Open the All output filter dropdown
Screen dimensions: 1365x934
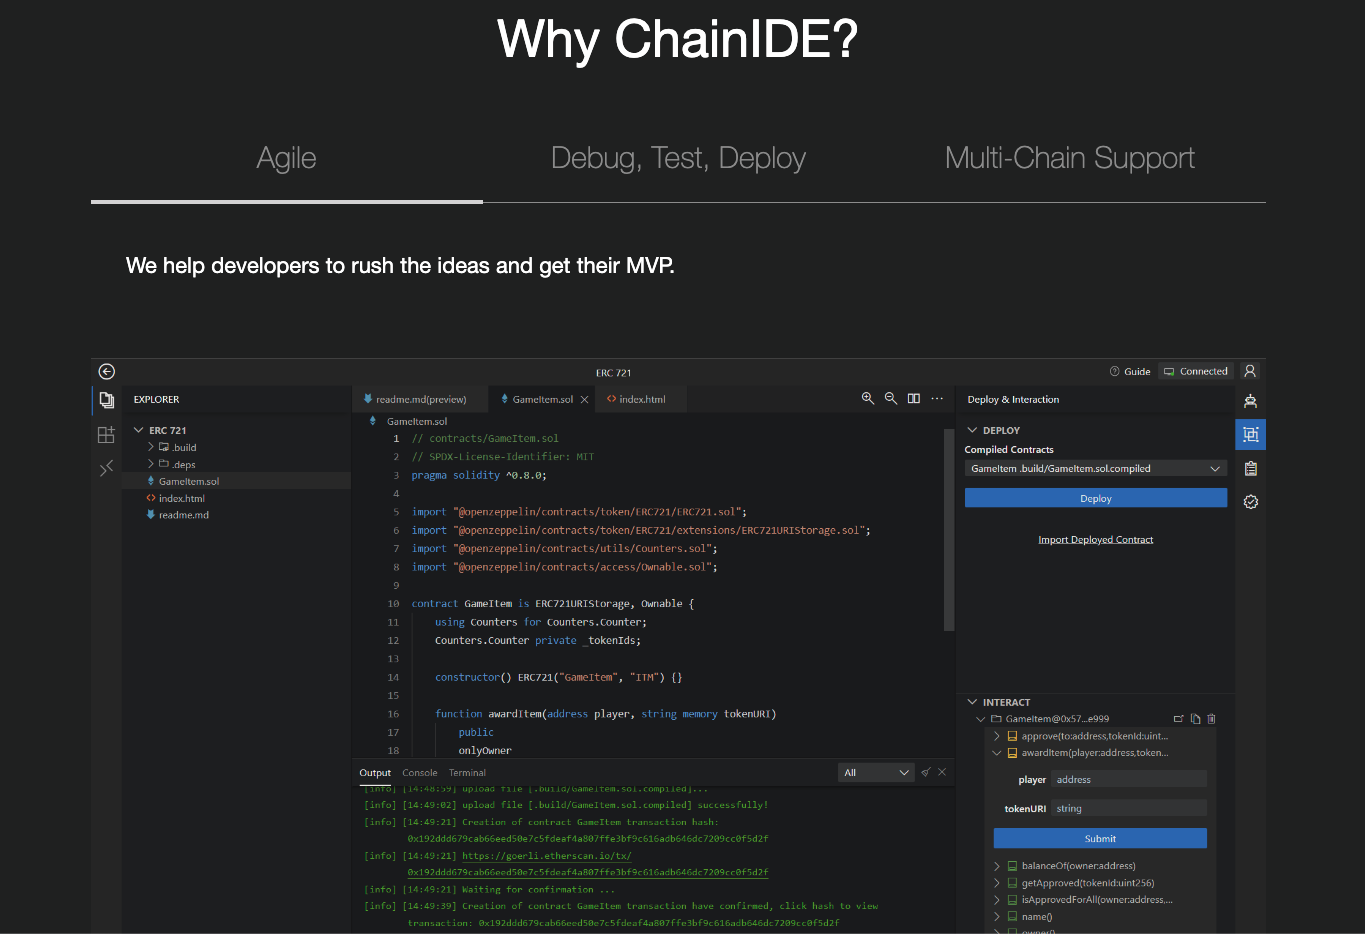pyautogui.click(x=876, y=773)
